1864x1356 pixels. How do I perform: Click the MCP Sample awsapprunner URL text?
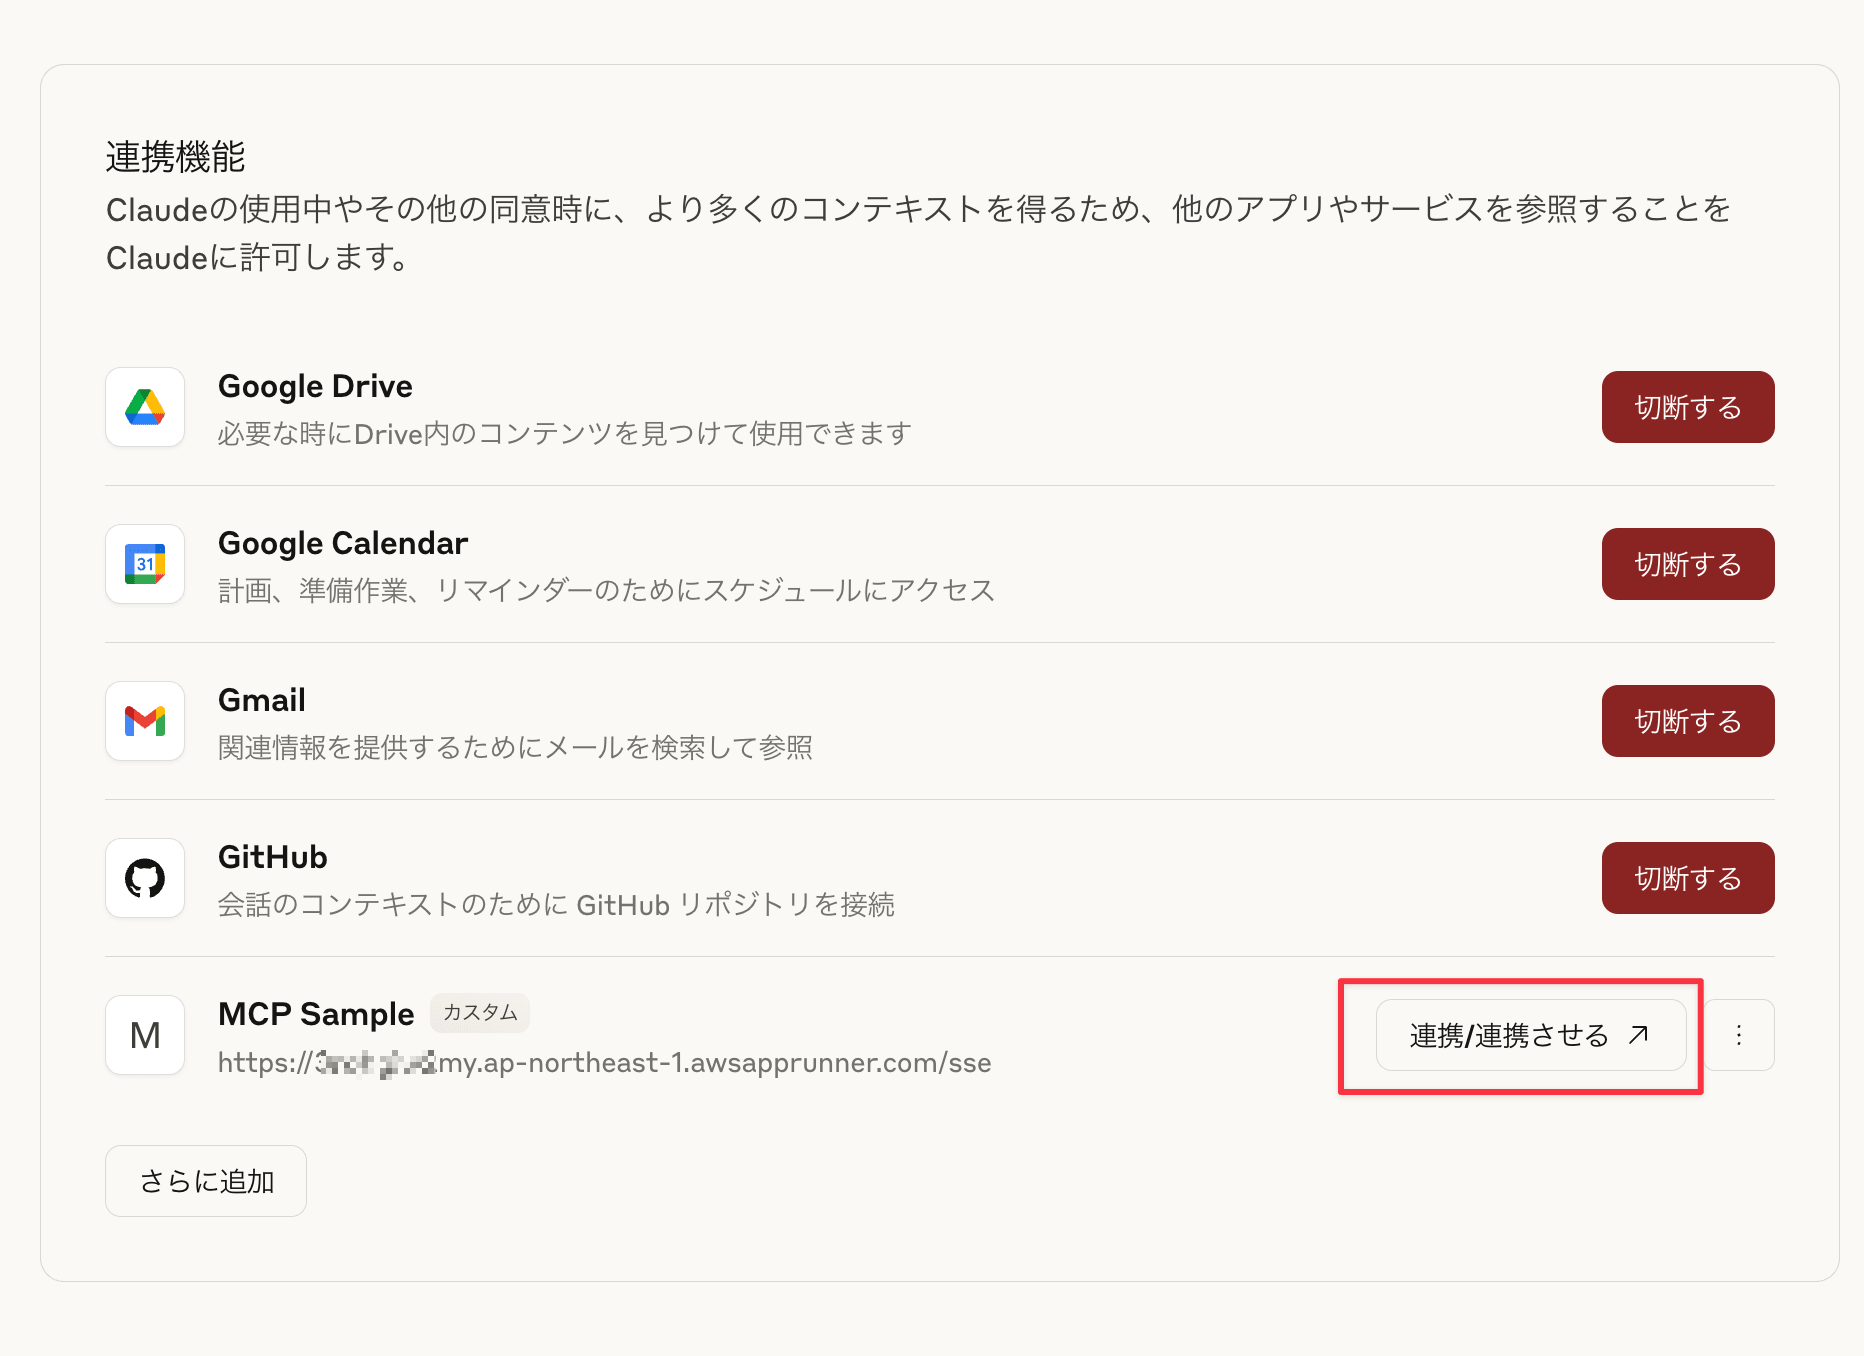605,1062
